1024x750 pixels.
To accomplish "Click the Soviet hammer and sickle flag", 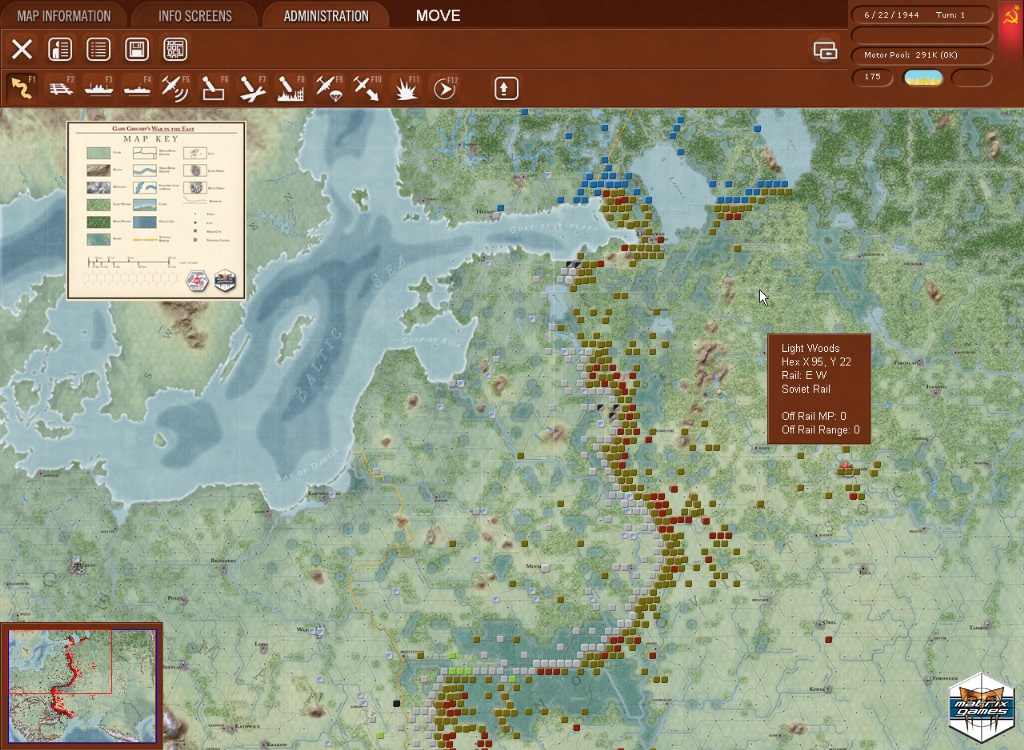I will 1010,16.
